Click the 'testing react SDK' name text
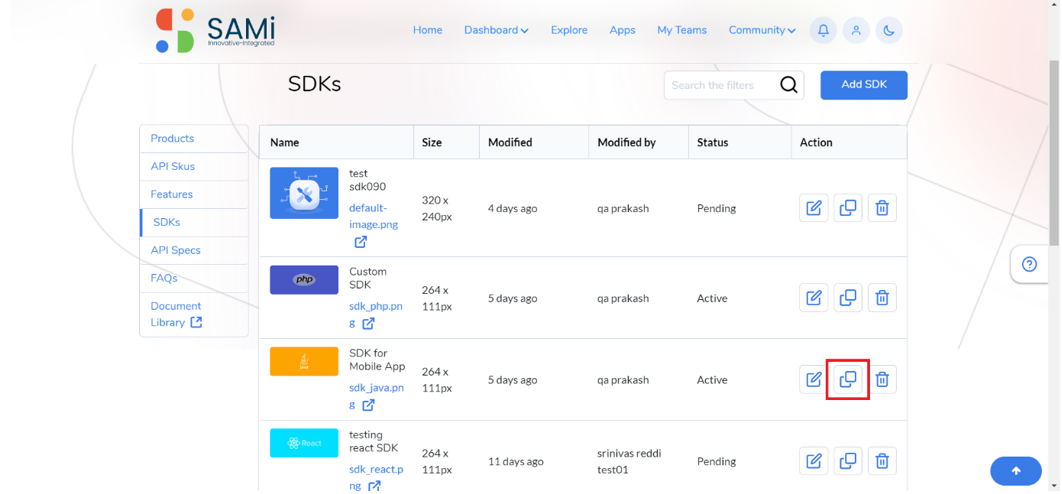This screenshot has height=494, width=1062. (374, 441)
